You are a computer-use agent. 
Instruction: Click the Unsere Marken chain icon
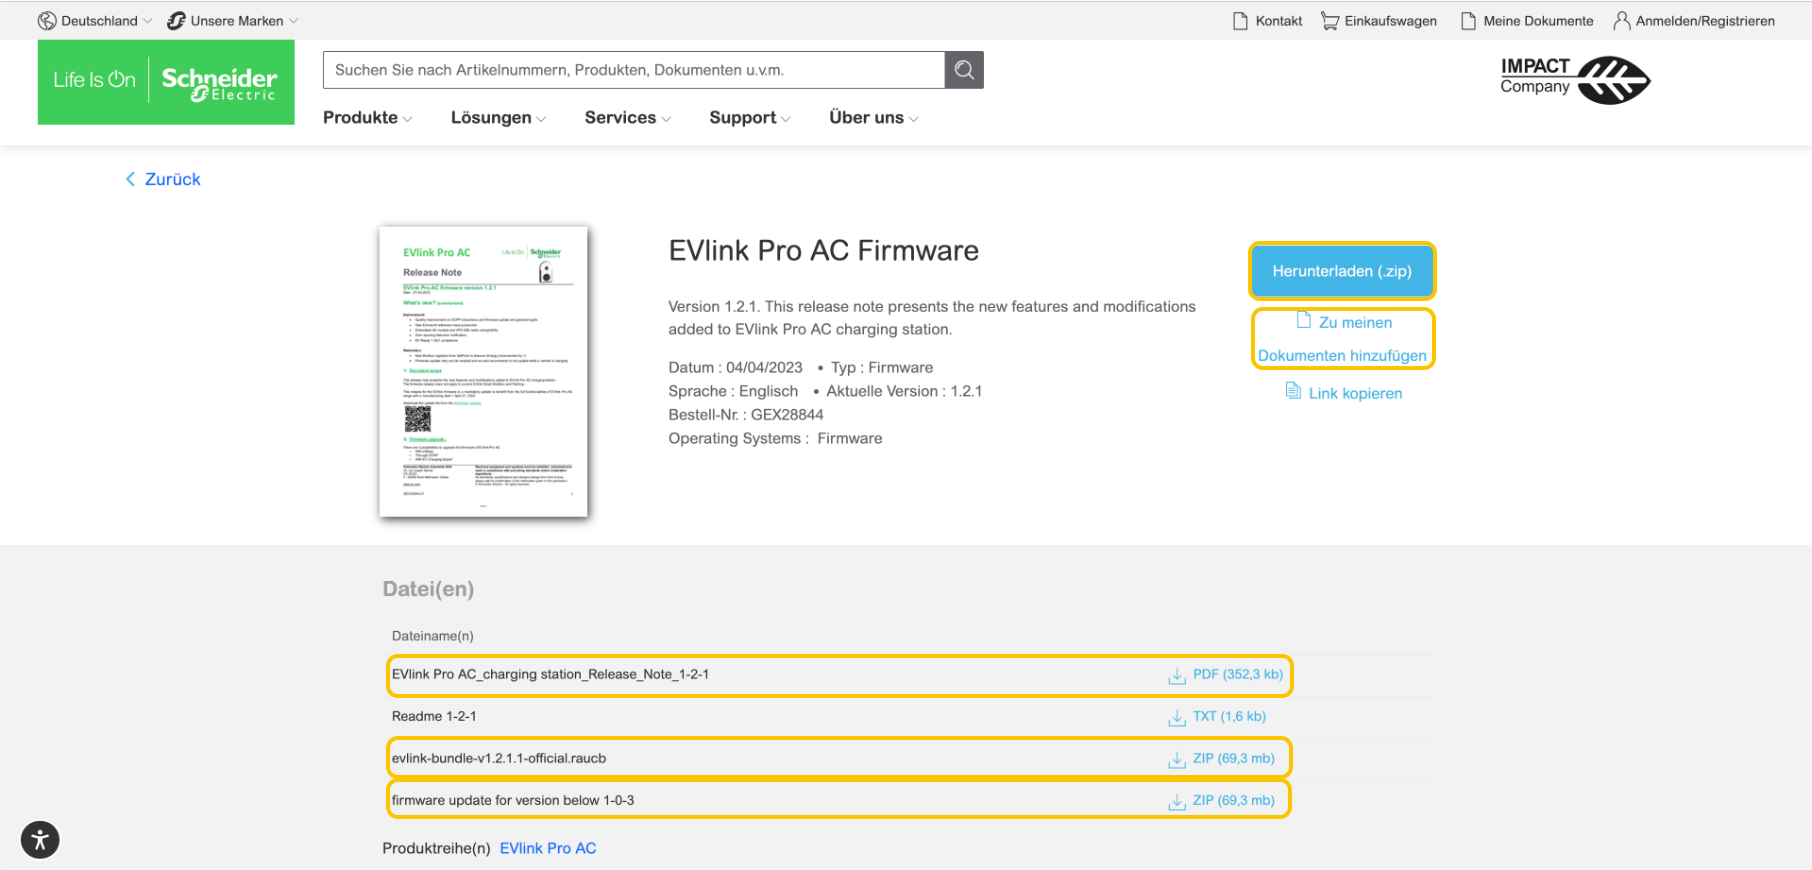click(x=177, y=21)
